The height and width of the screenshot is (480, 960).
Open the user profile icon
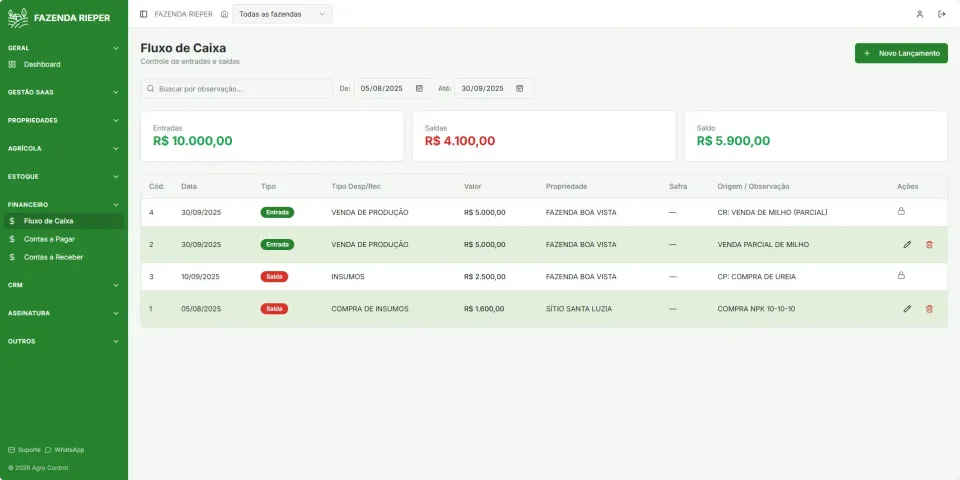[x=920, y=14]
